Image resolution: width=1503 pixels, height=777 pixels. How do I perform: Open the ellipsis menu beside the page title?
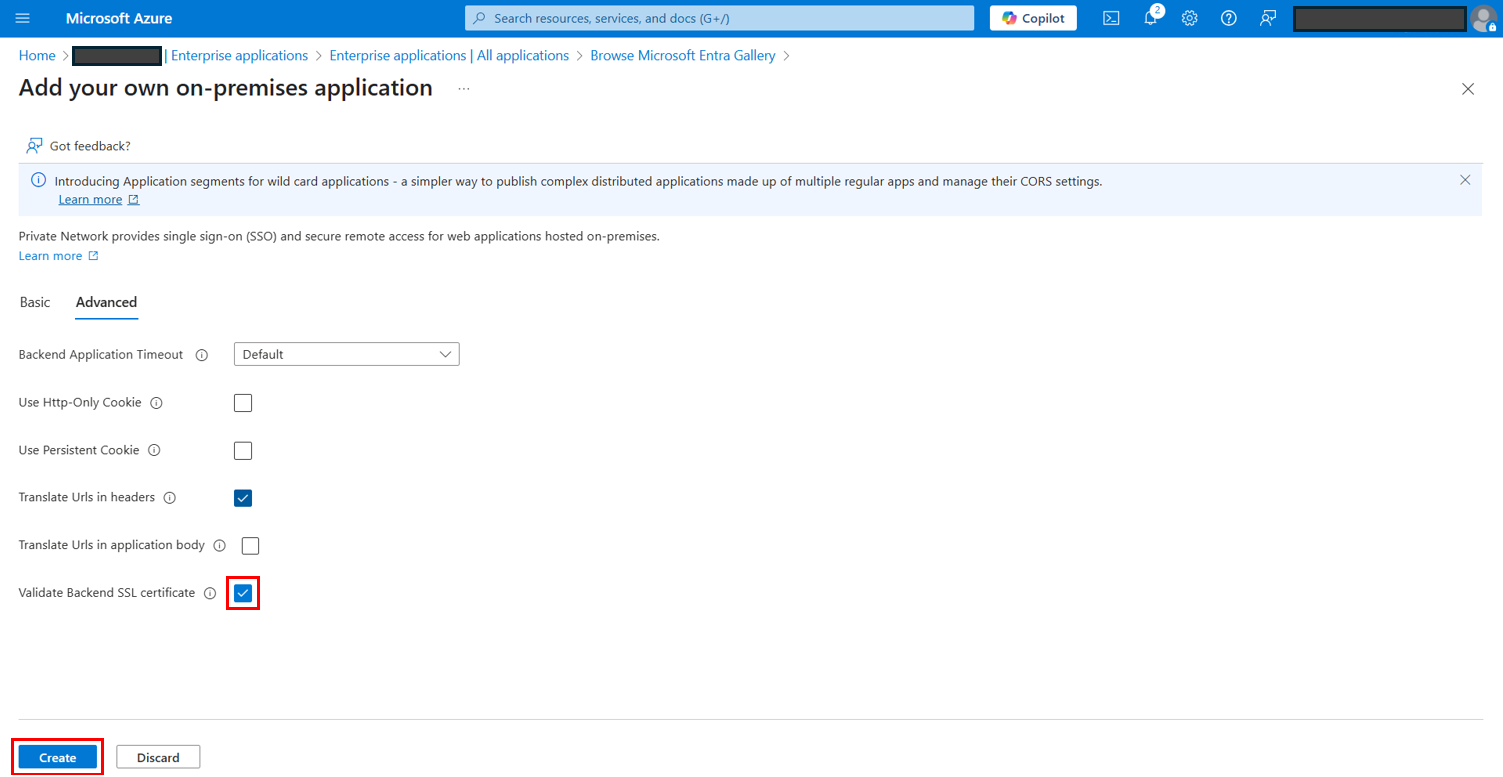coord(464,89)
